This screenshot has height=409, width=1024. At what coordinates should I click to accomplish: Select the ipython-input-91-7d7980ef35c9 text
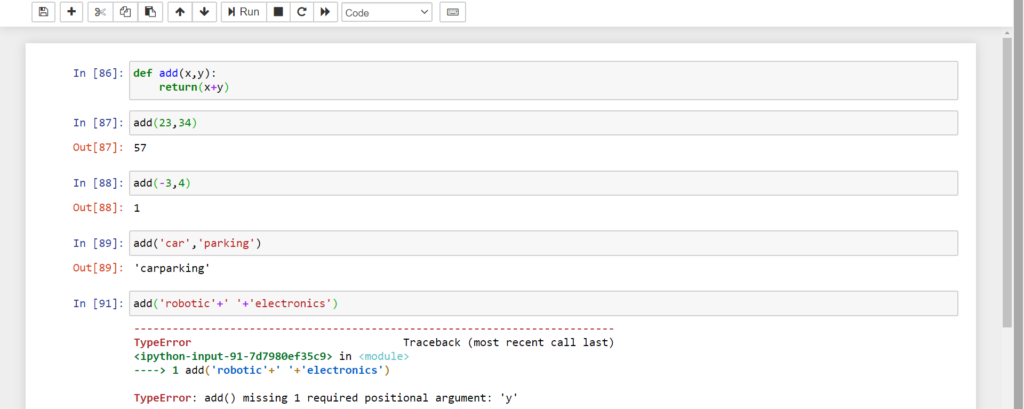point(233,357)
